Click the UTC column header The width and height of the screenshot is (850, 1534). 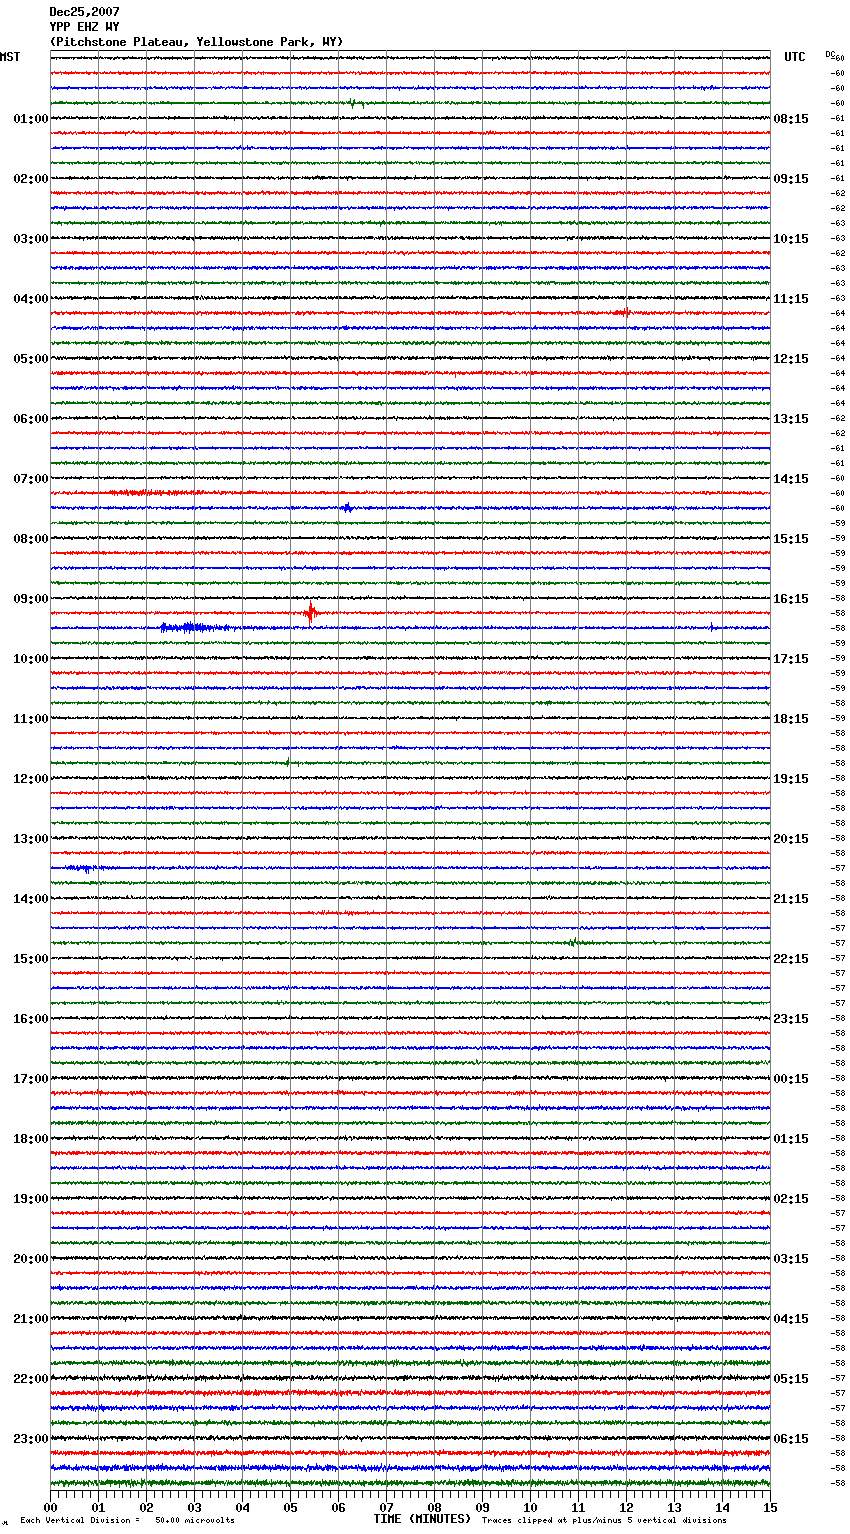coord(795,57)
